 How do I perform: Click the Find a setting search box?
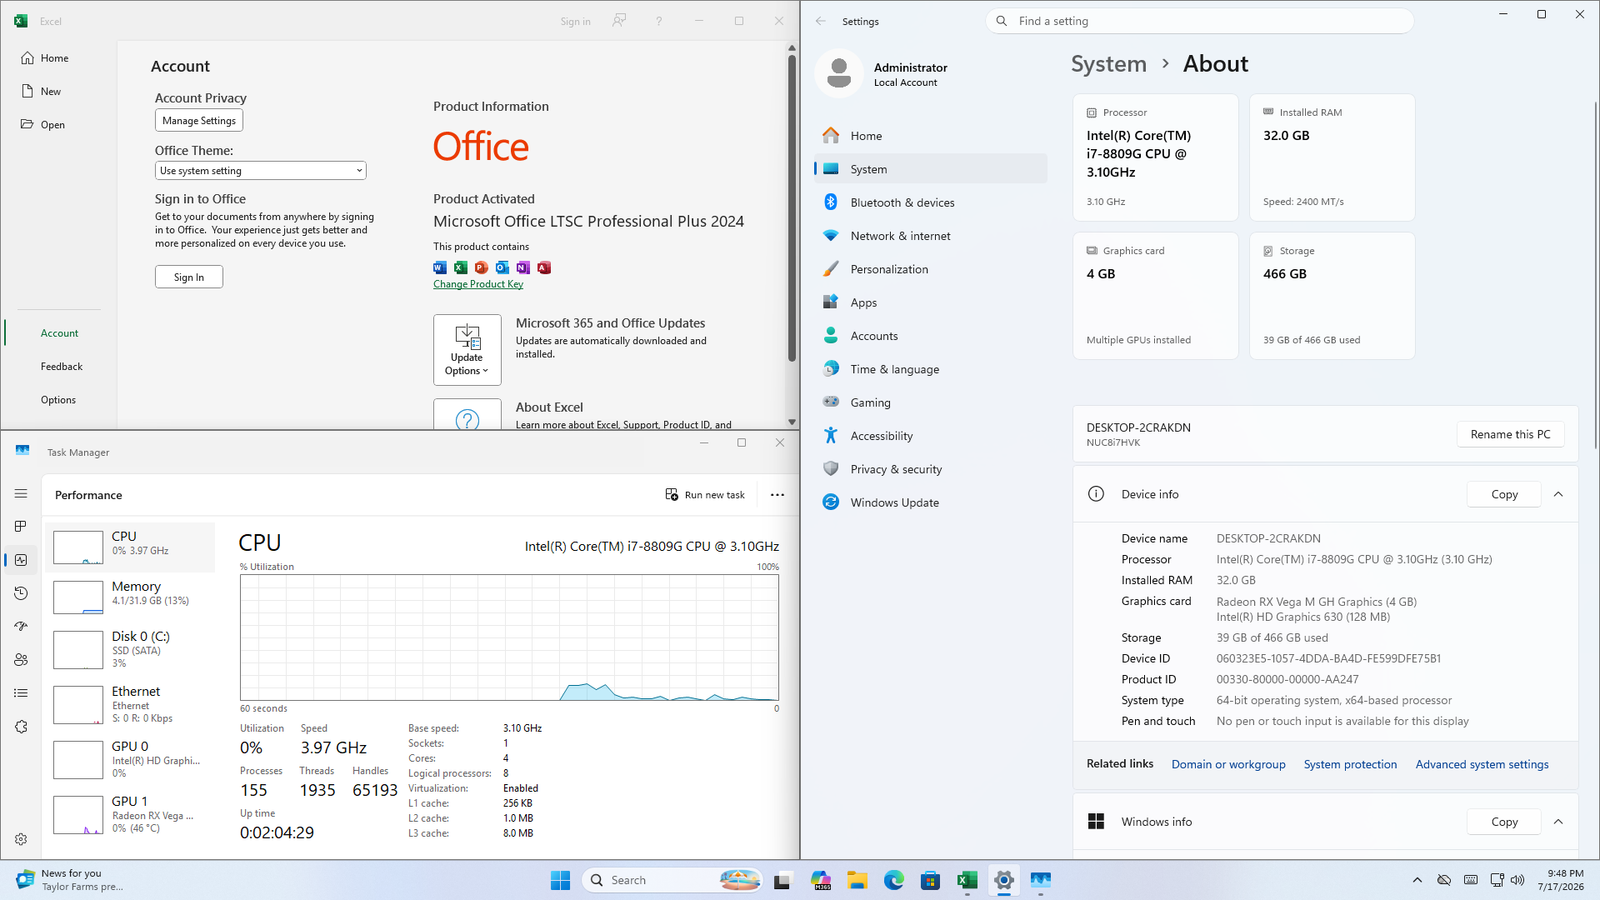click(1200, 21)
